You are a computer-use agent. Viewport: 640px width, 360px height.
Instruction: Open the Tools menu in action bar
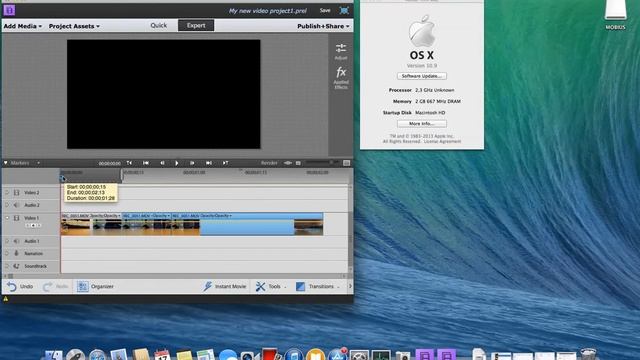pyautogui.click(x=271, y=287)
